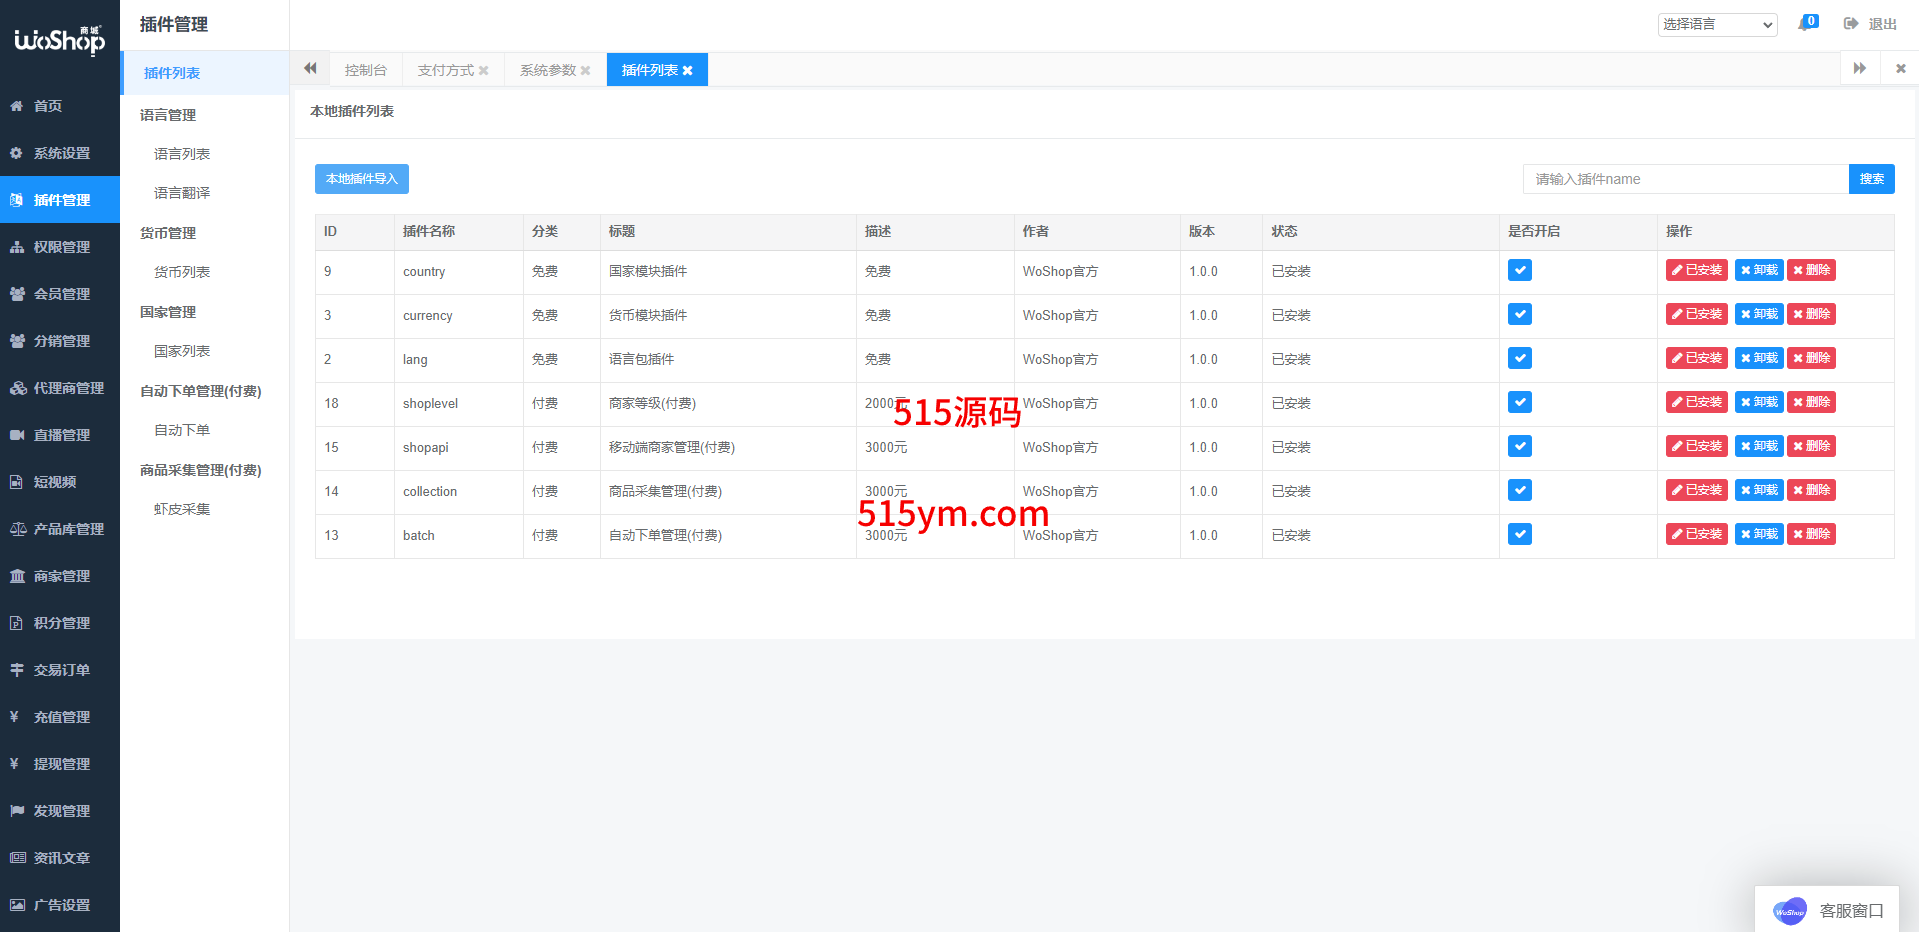Image resolution: width=1919 pixels, height=932 pixels.
Task: Focus the plugin name search field
Action: point(1685,179)
